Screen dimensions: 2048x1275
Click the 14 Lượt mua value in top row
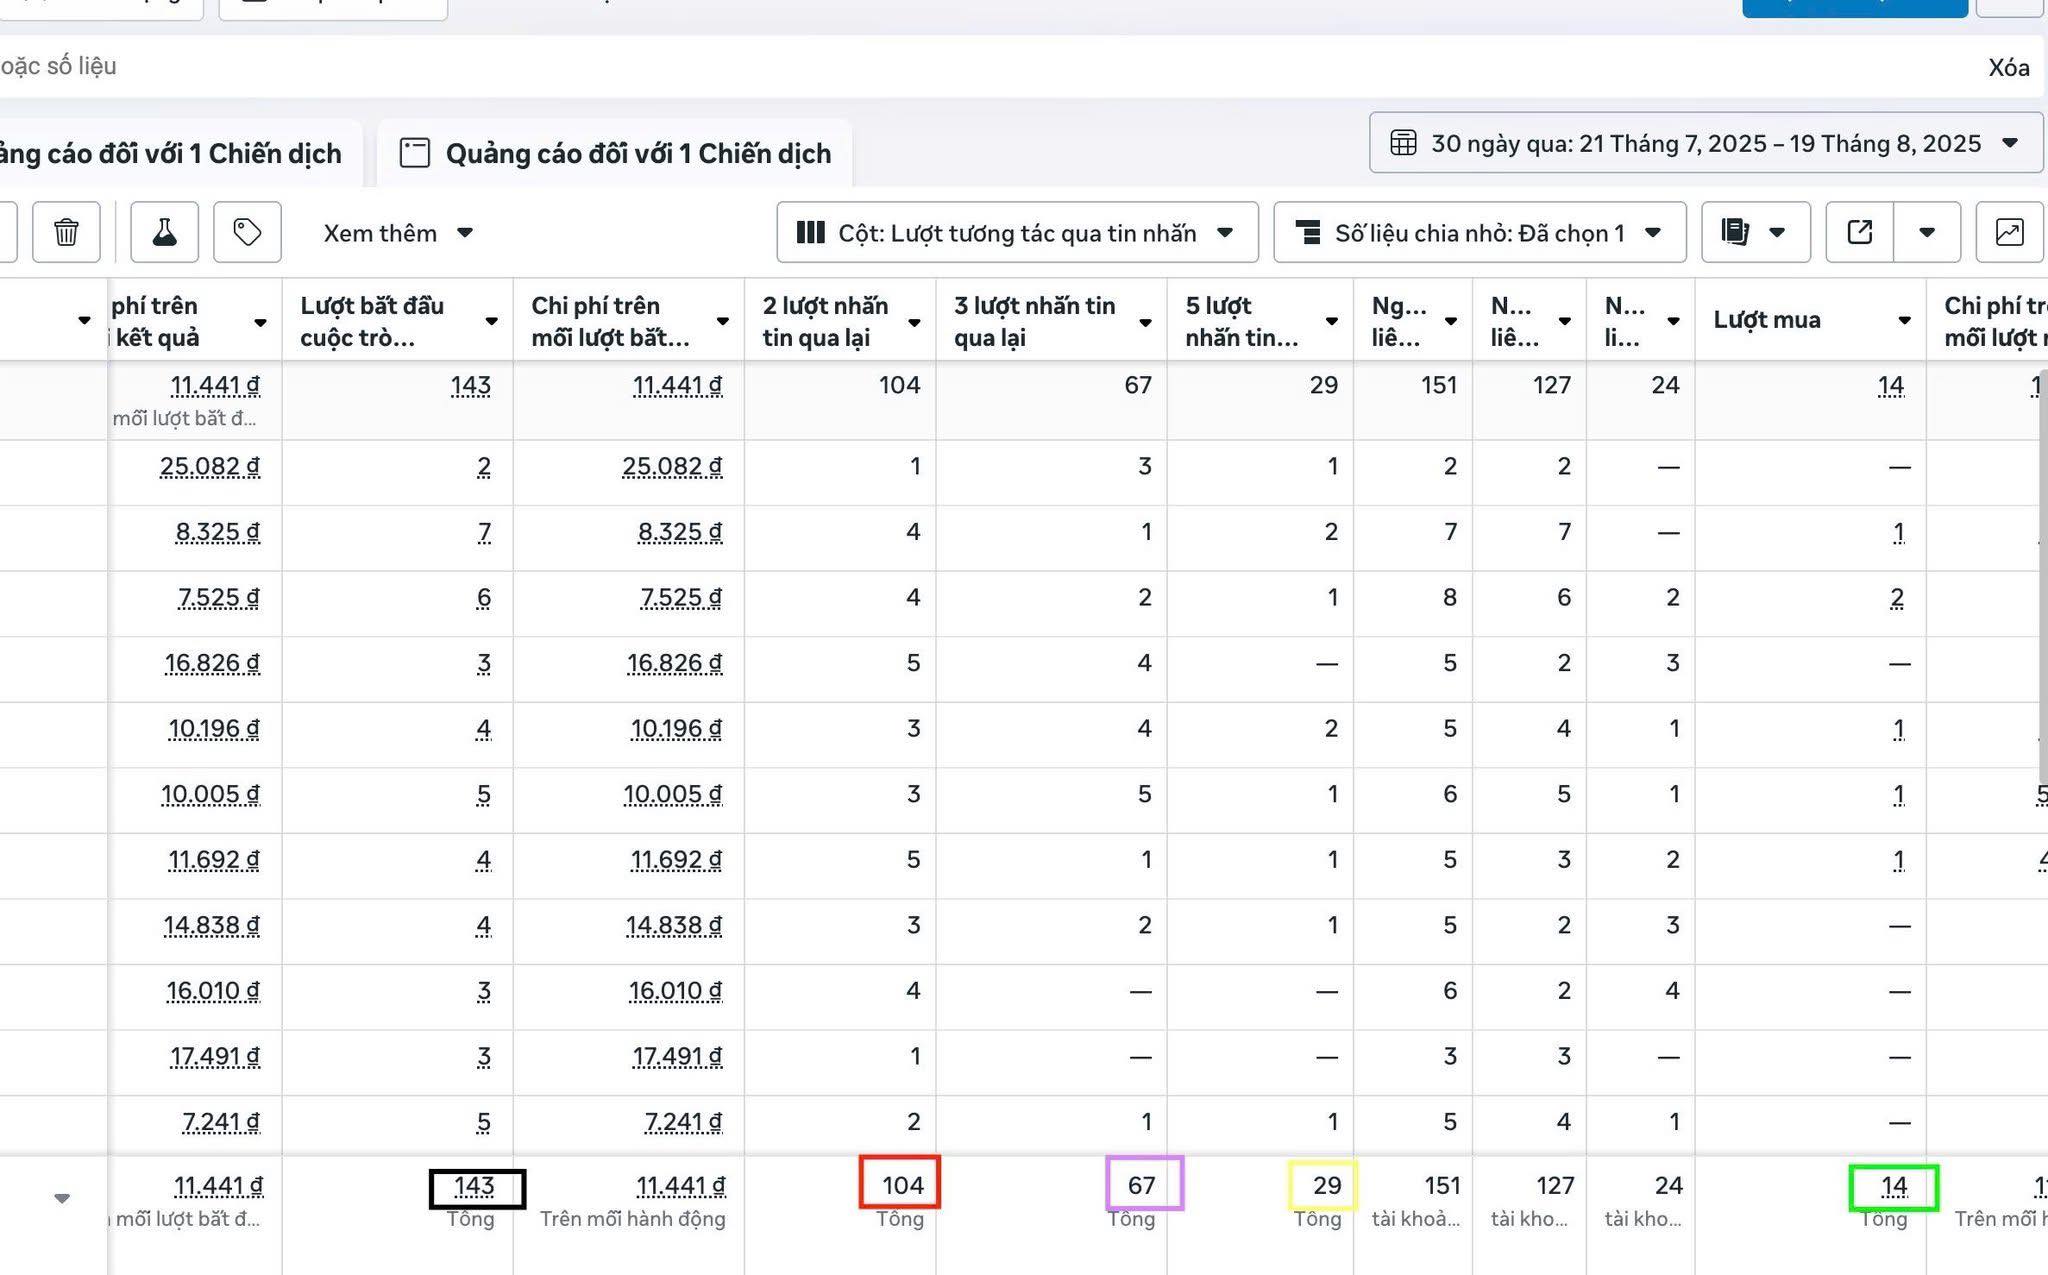tap(1891, 385)
